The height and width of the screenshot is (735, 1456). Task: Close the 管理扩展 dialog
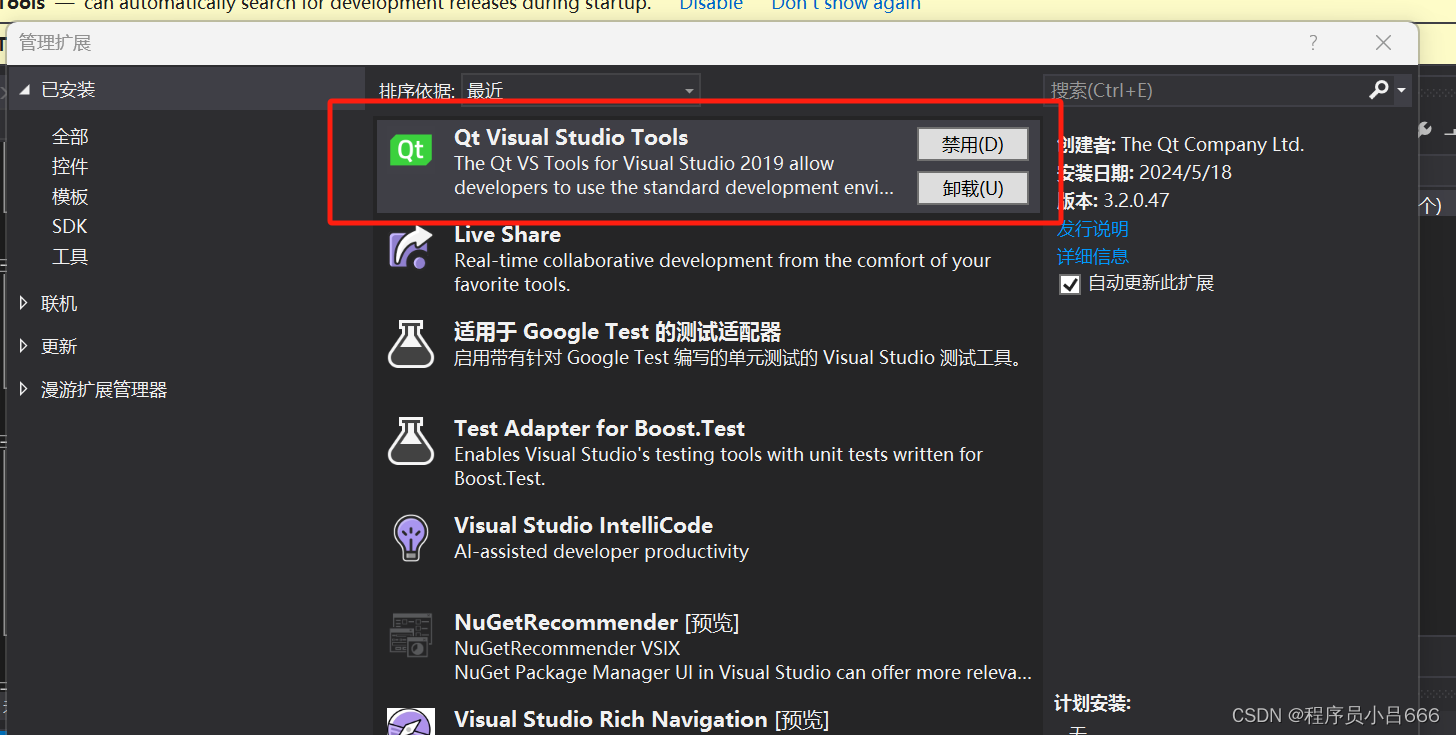(1383, 43)
